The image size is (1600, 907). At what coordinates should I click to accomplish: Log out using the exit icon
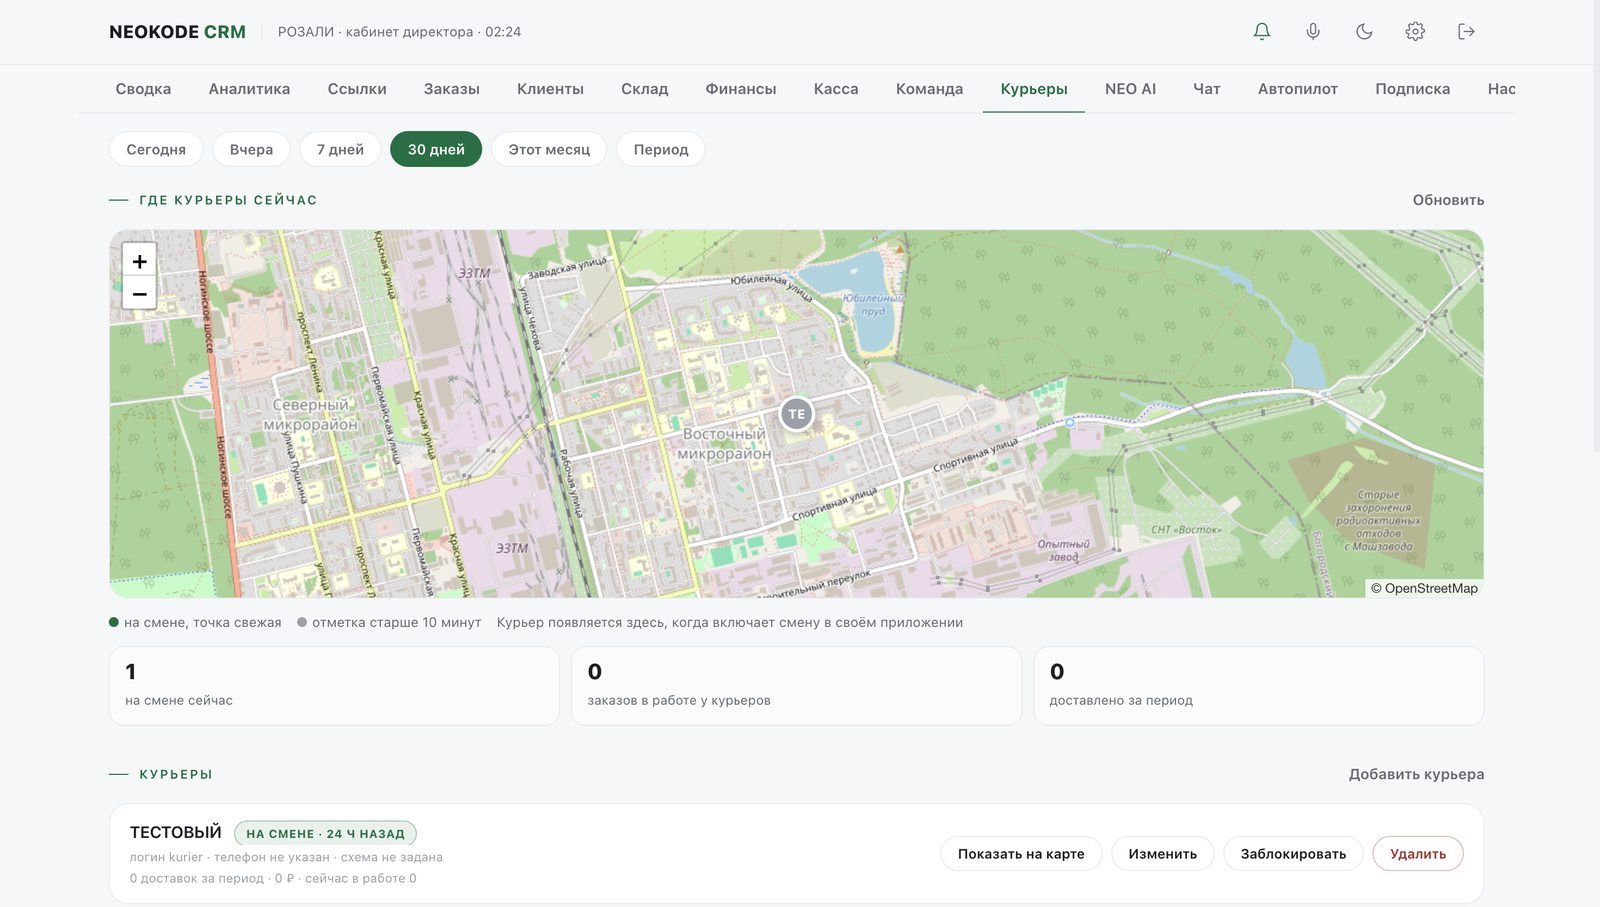[x=1466, y=31]
